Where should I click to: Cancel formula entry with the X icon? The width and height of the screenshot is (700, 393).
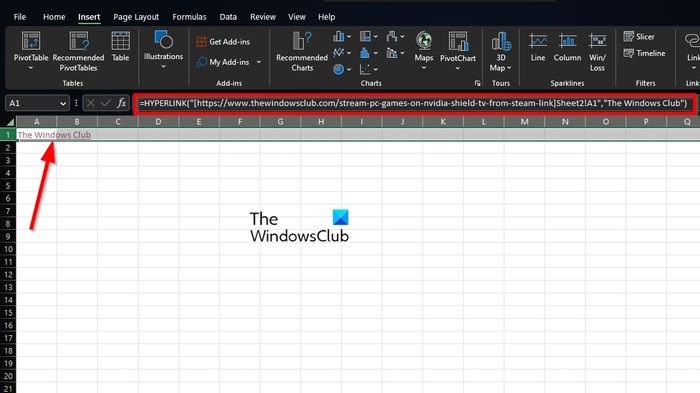(91, 103)
